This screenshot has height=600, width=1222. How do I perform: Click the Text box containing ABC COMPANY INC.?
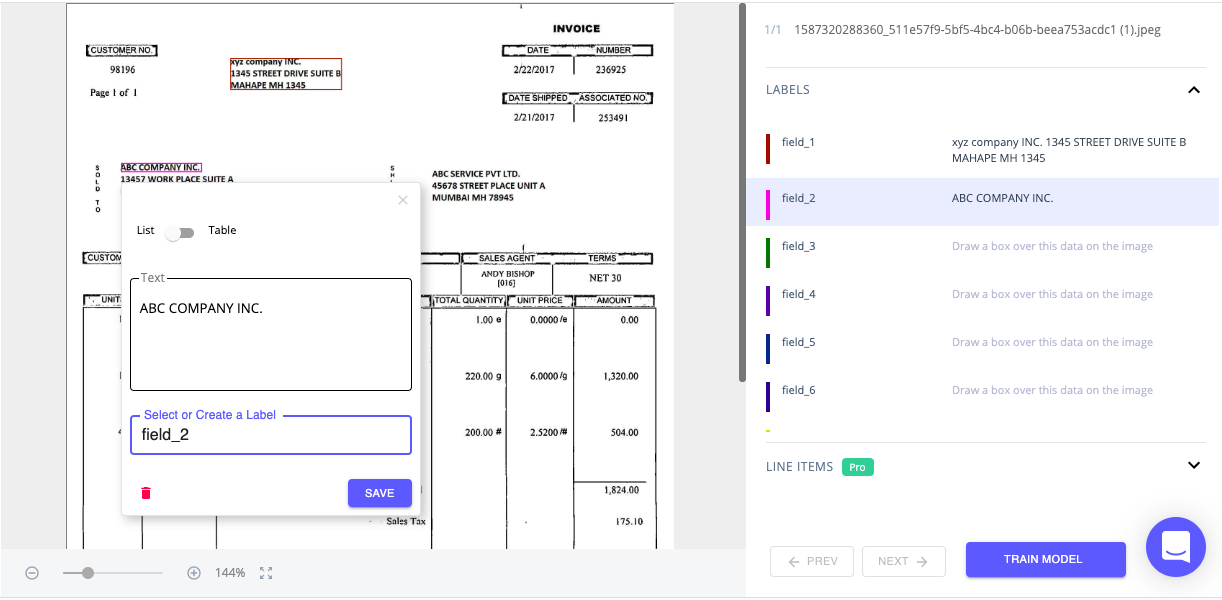(x=271, y=334)
